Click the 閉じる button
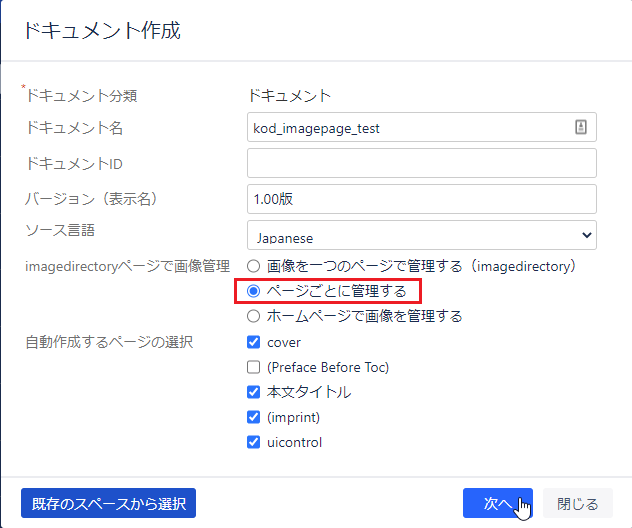Image resolution: width=632 pixels, height=528 pixels. click(x=578, y=503)
